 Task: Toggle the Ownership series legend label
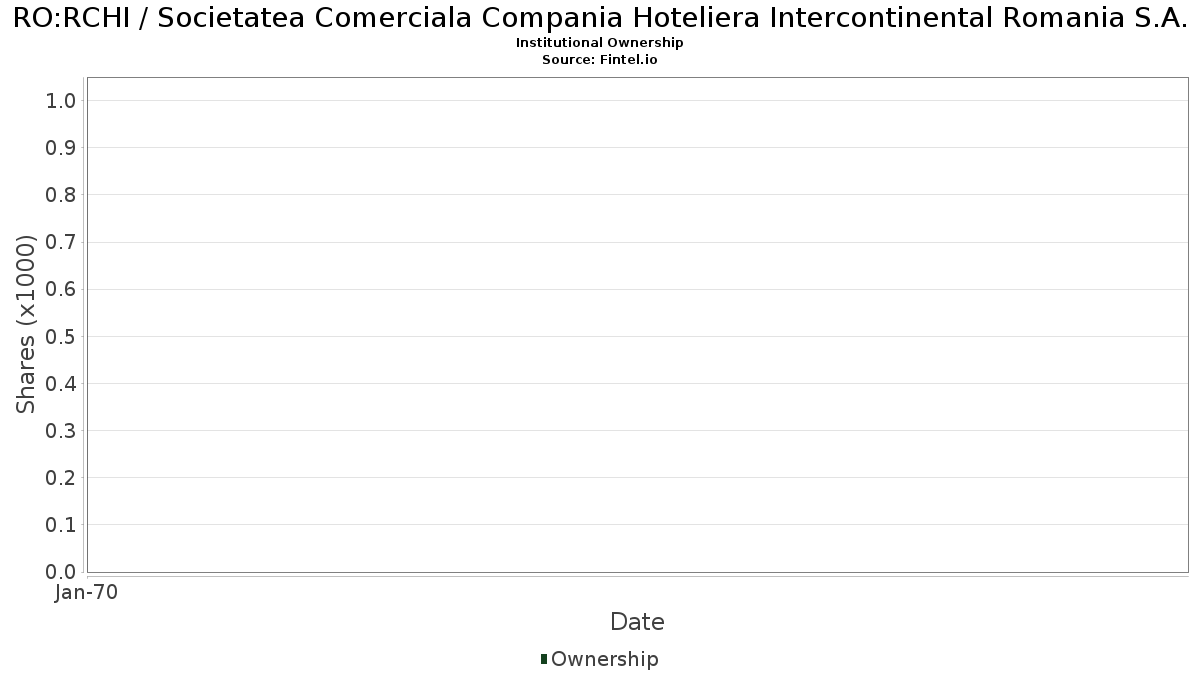[x=604, y=659]
